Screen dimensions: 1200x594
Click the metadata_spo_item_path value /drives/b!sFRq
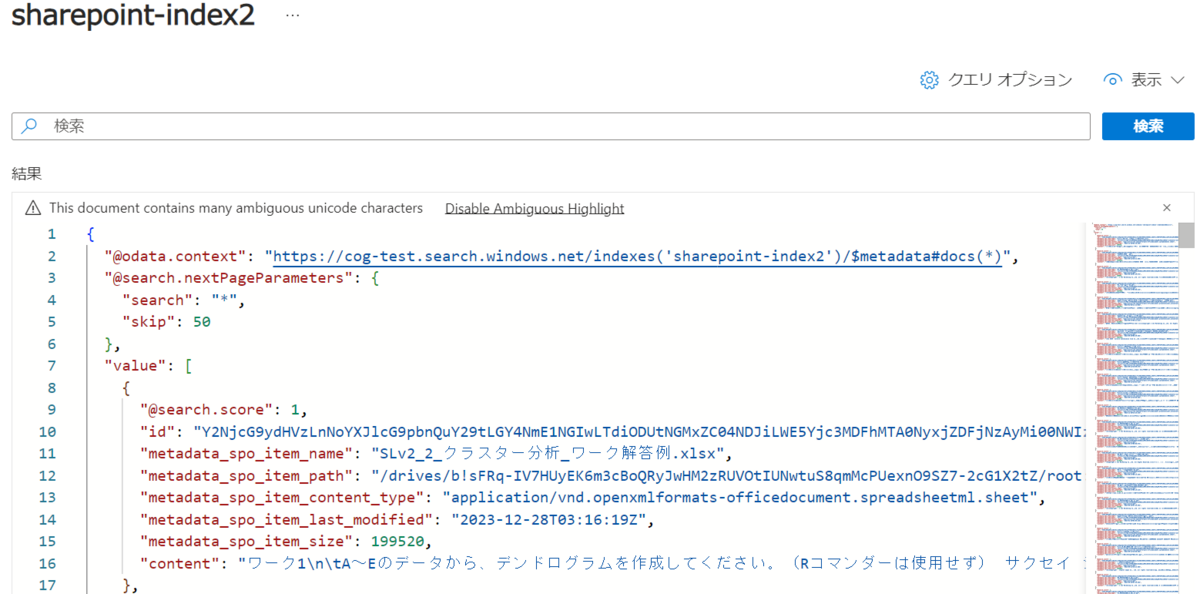click(x=726, y=476)
